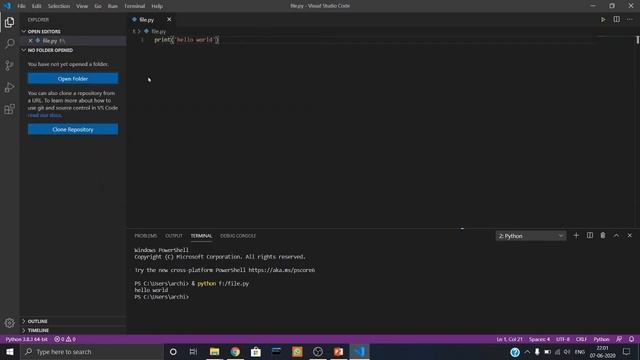Screen dimensions: 640x360
Task: Open the Manage gear menu
Action: pos(9,323)
